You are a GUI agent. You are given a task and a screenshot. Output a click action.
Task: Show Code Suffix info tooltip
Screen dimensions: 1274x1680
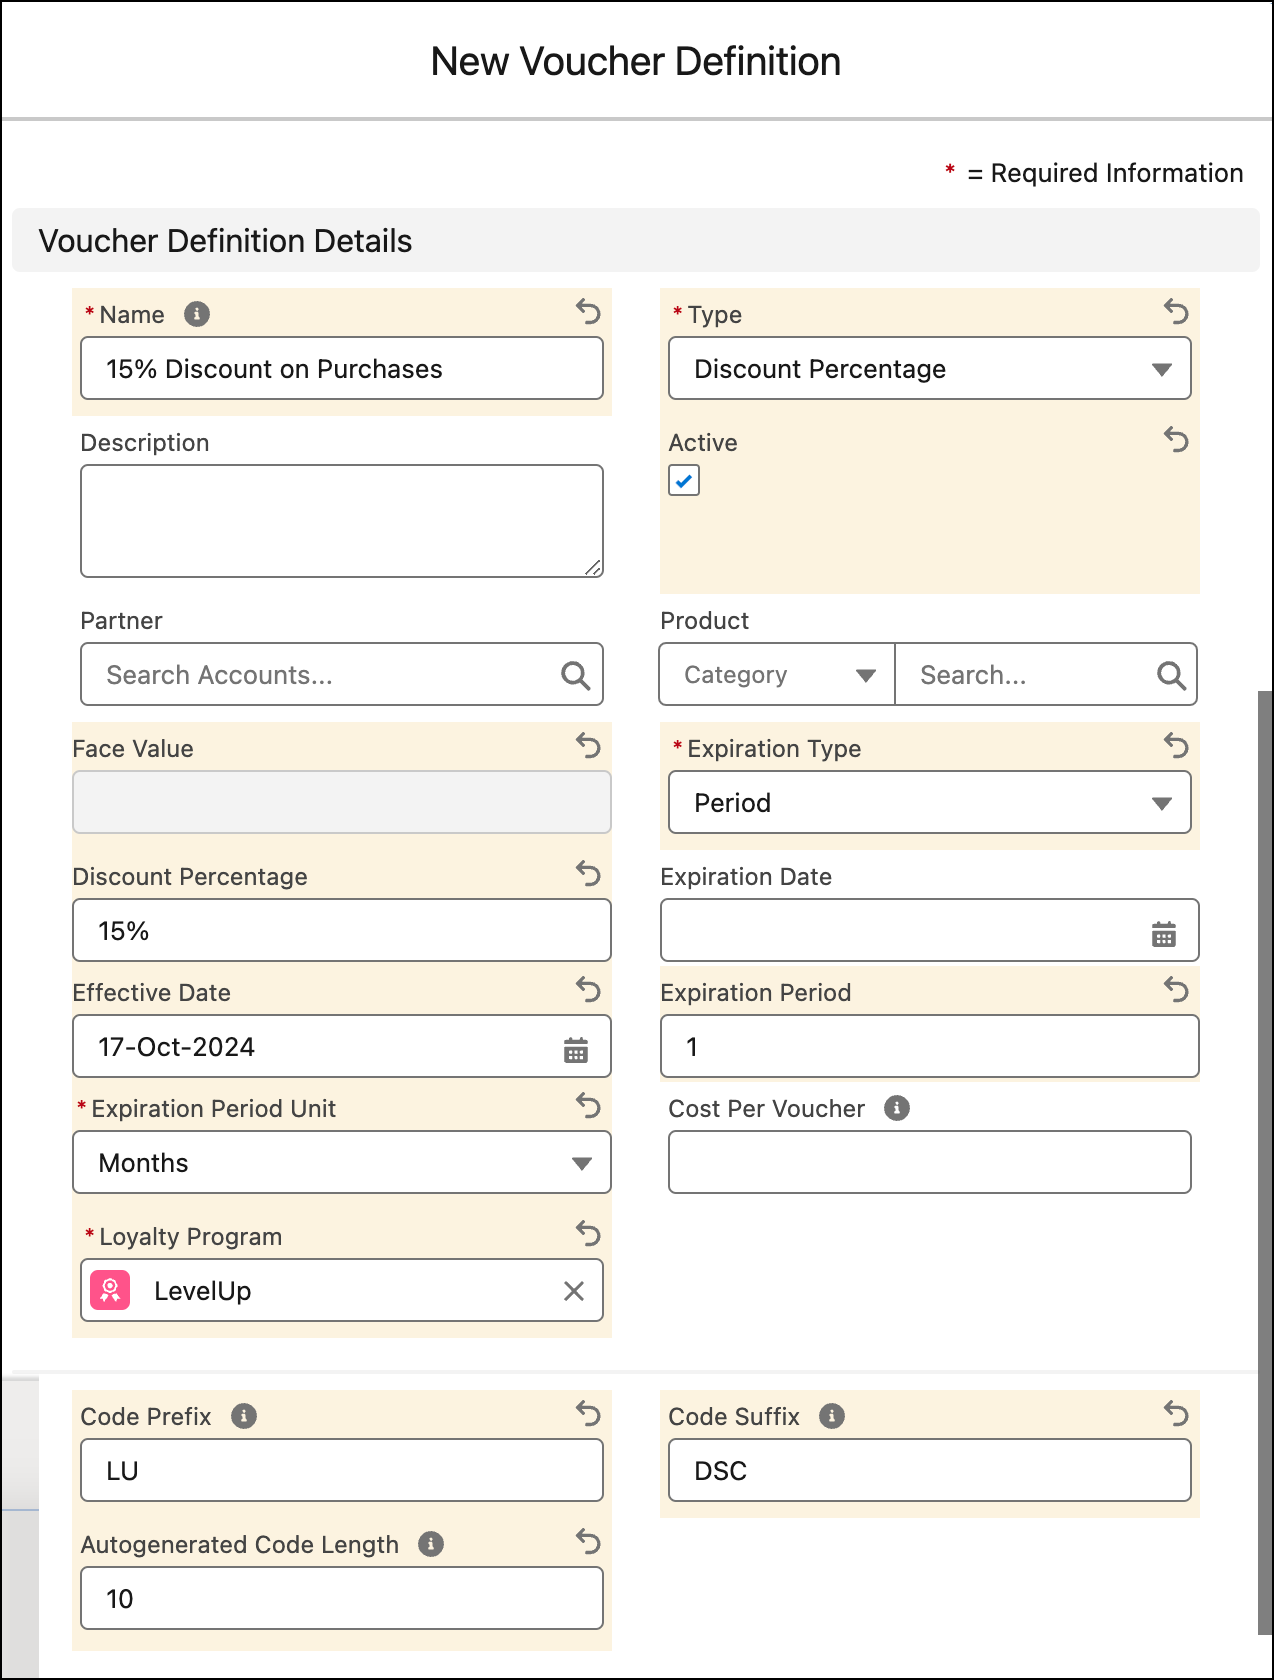click(x=832, y=1416)
